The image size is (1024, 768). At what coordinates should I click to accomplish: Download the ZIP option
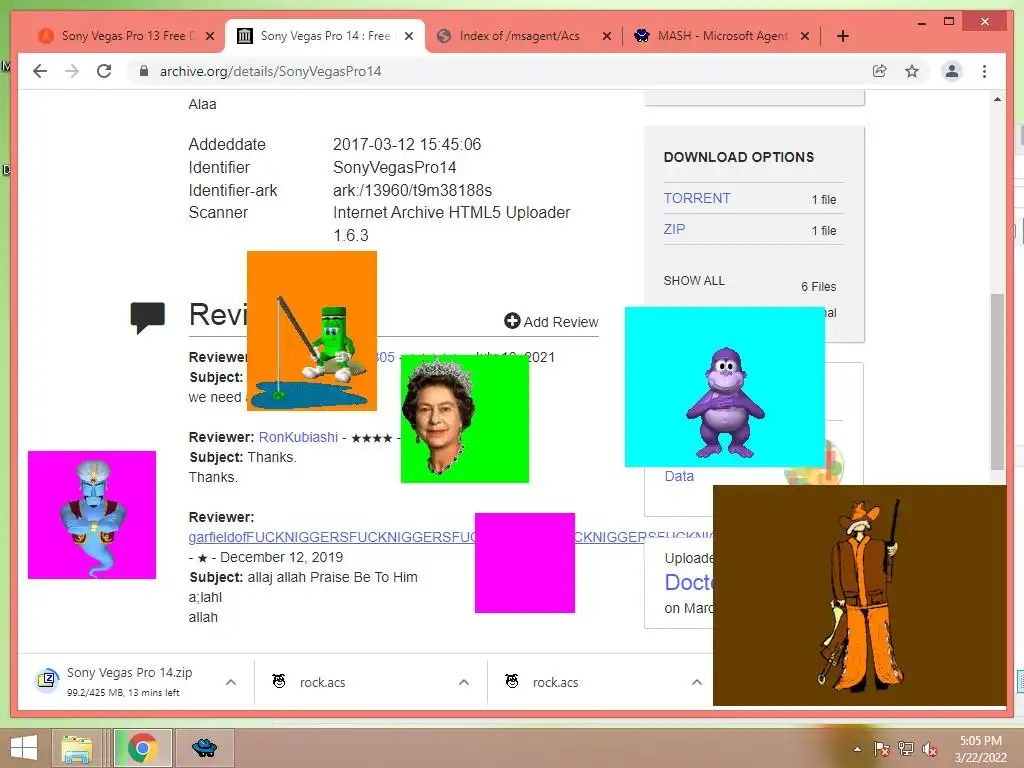click(x=674, y=229)
